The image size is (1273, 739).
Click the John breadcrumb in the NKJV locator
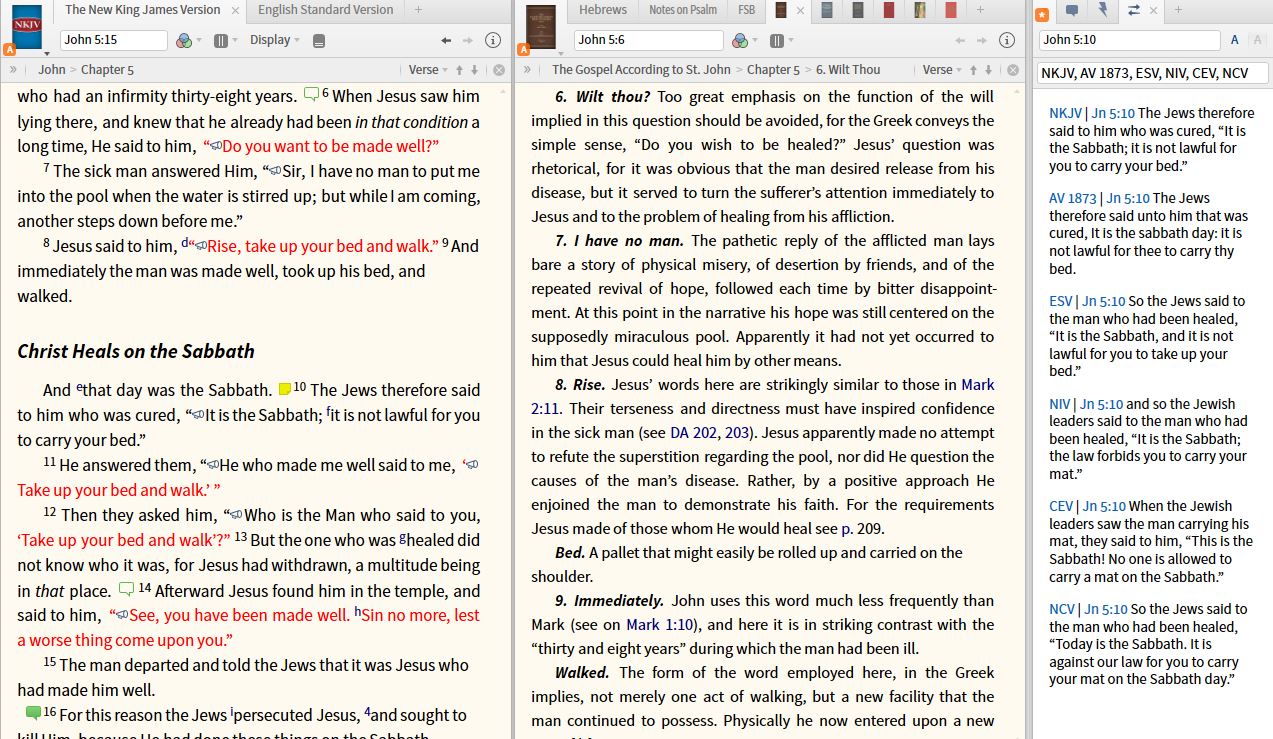tap(52, 69)
